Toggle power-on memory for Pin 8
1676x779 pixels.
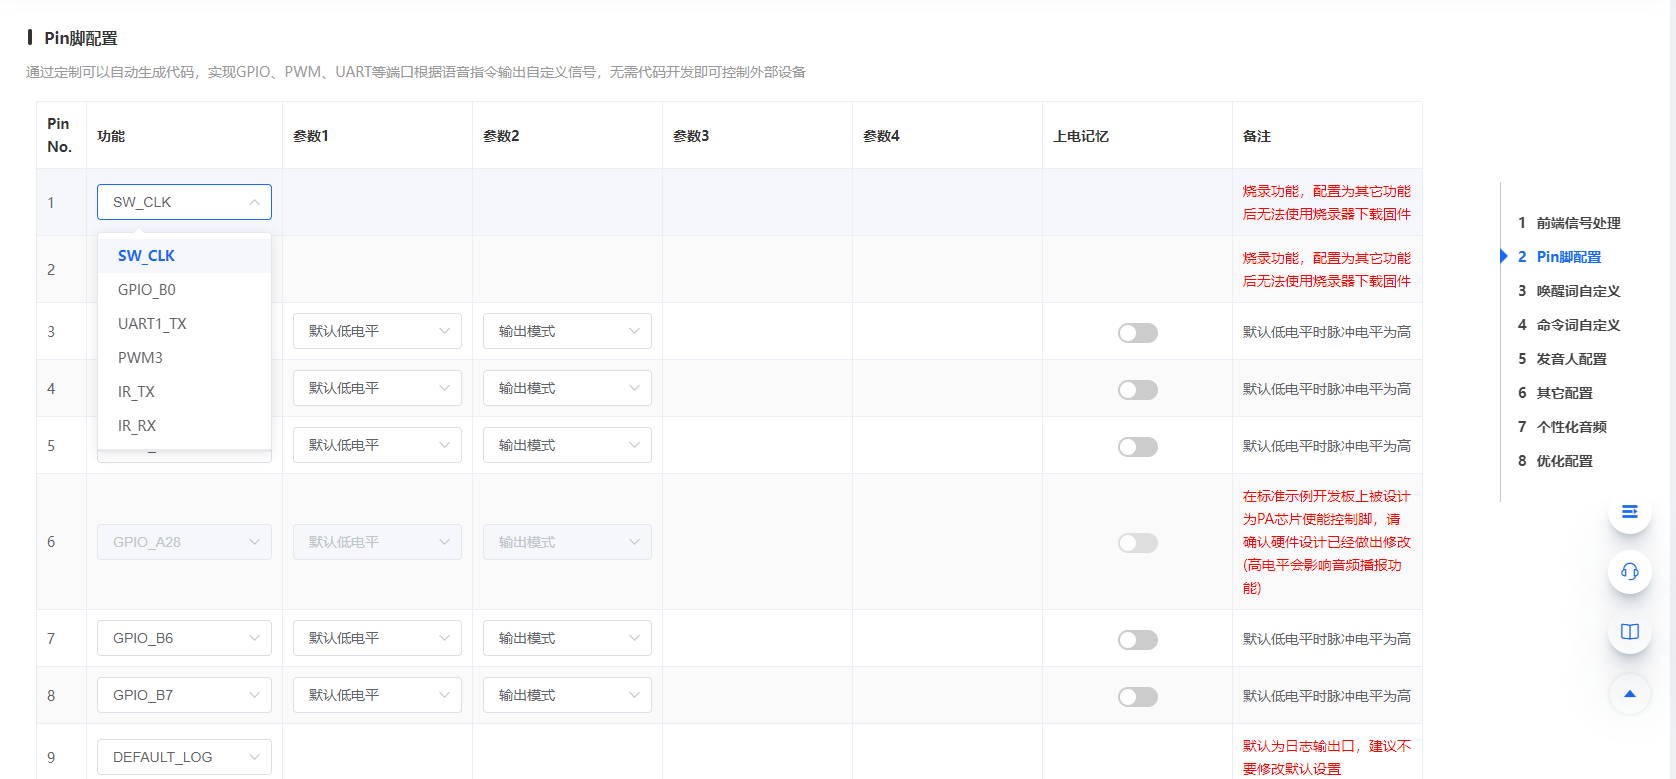click(1137, 697)
